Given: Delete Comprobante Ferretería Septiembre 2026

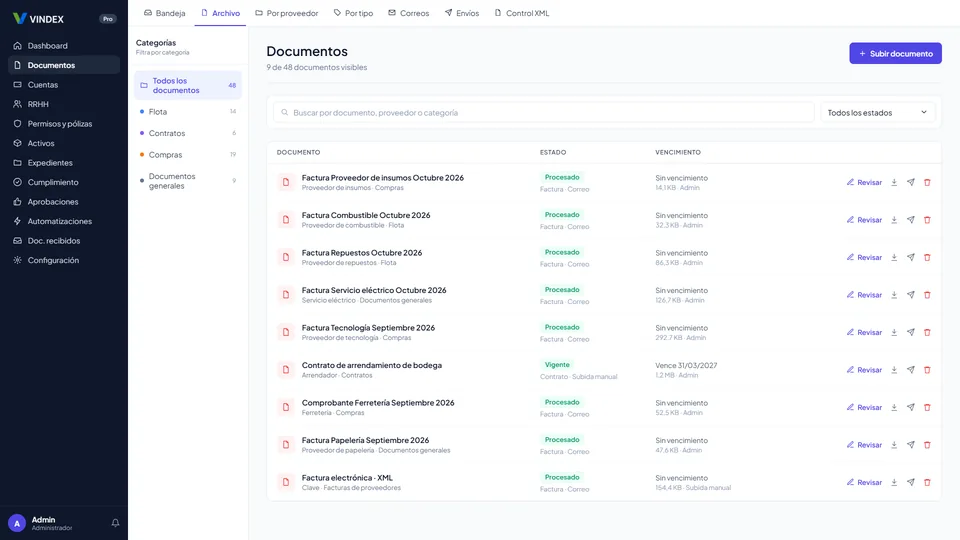Looking at the screenshot, I should [x=927, y=407].
